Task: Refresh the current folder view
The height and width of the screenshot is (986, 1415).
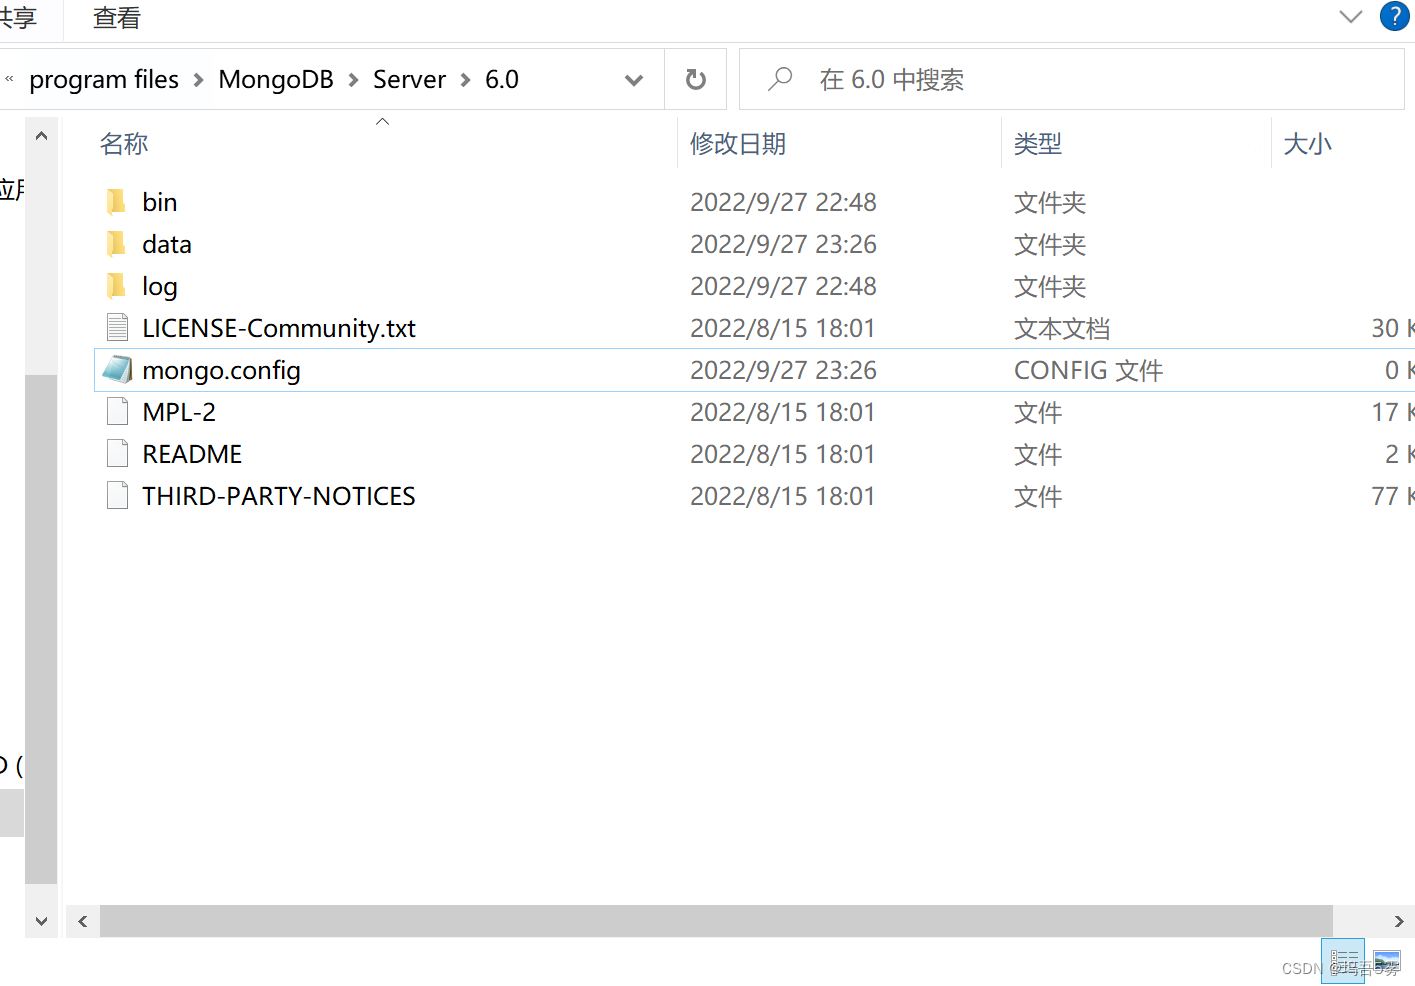Action: coord(696,79)
